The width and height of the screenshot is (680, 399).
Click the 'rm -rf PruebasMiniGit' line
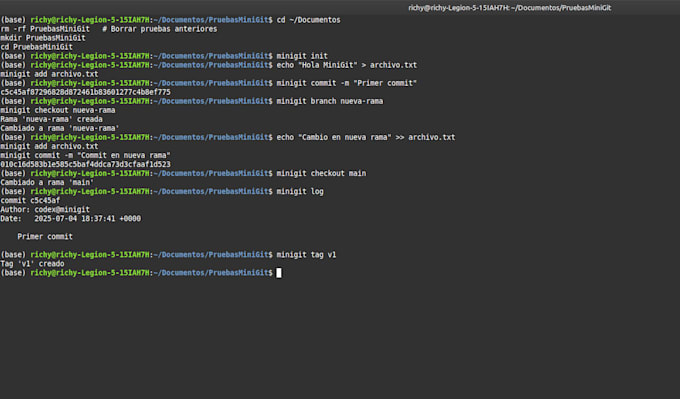109,29
